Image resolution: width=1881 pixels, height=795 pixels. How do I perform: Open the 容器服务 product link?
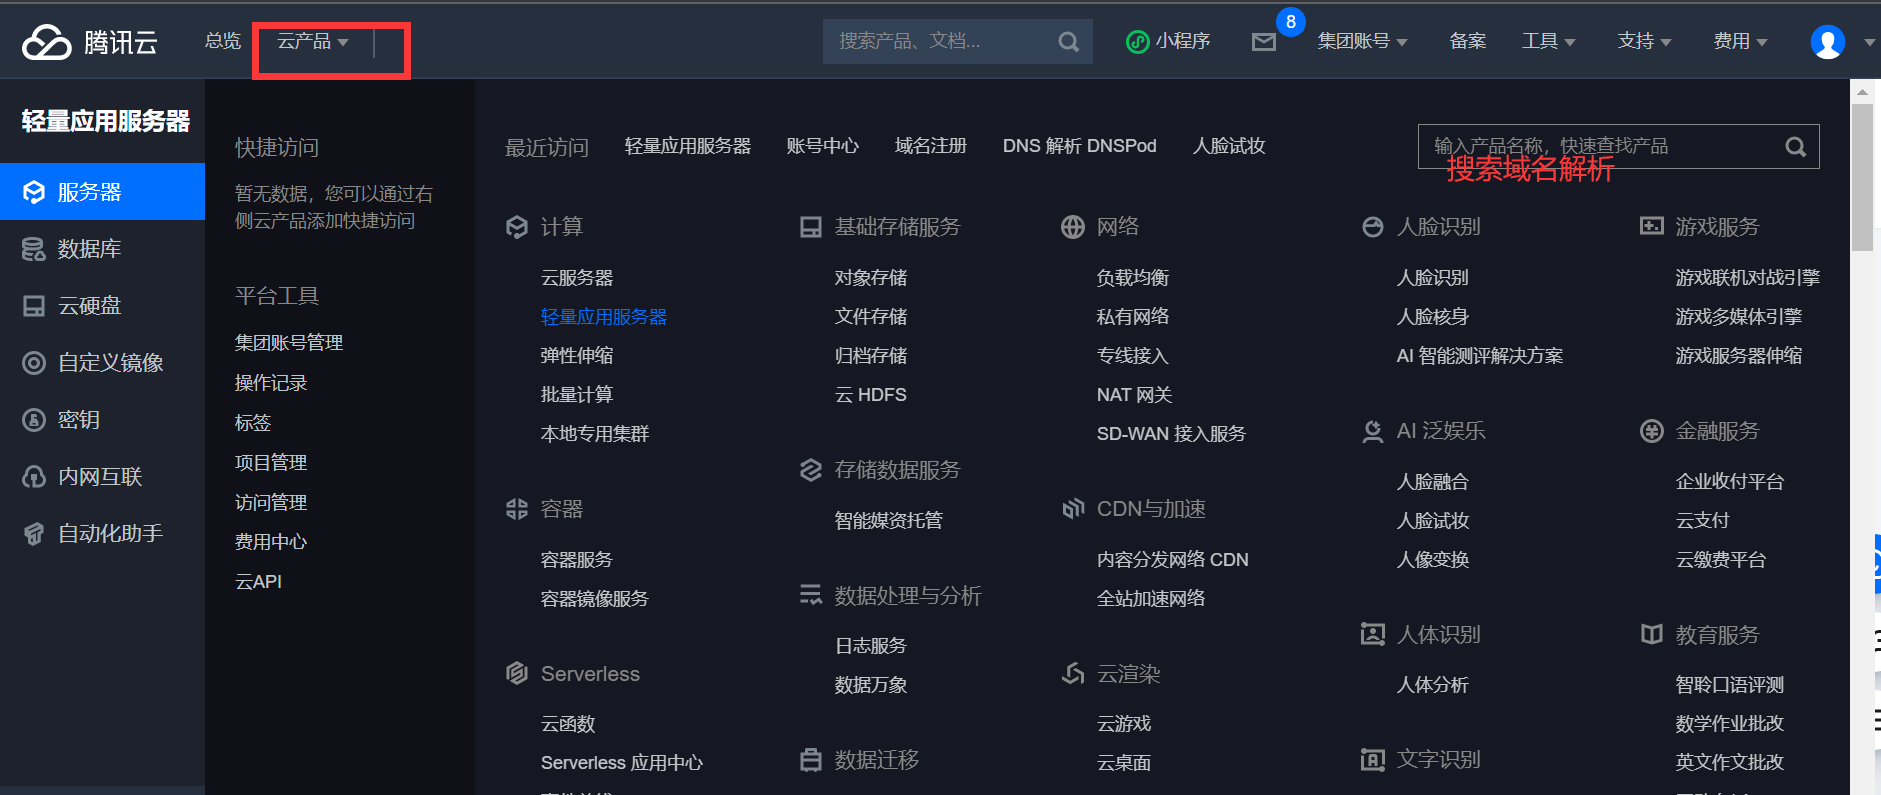[x=577, y=560]
